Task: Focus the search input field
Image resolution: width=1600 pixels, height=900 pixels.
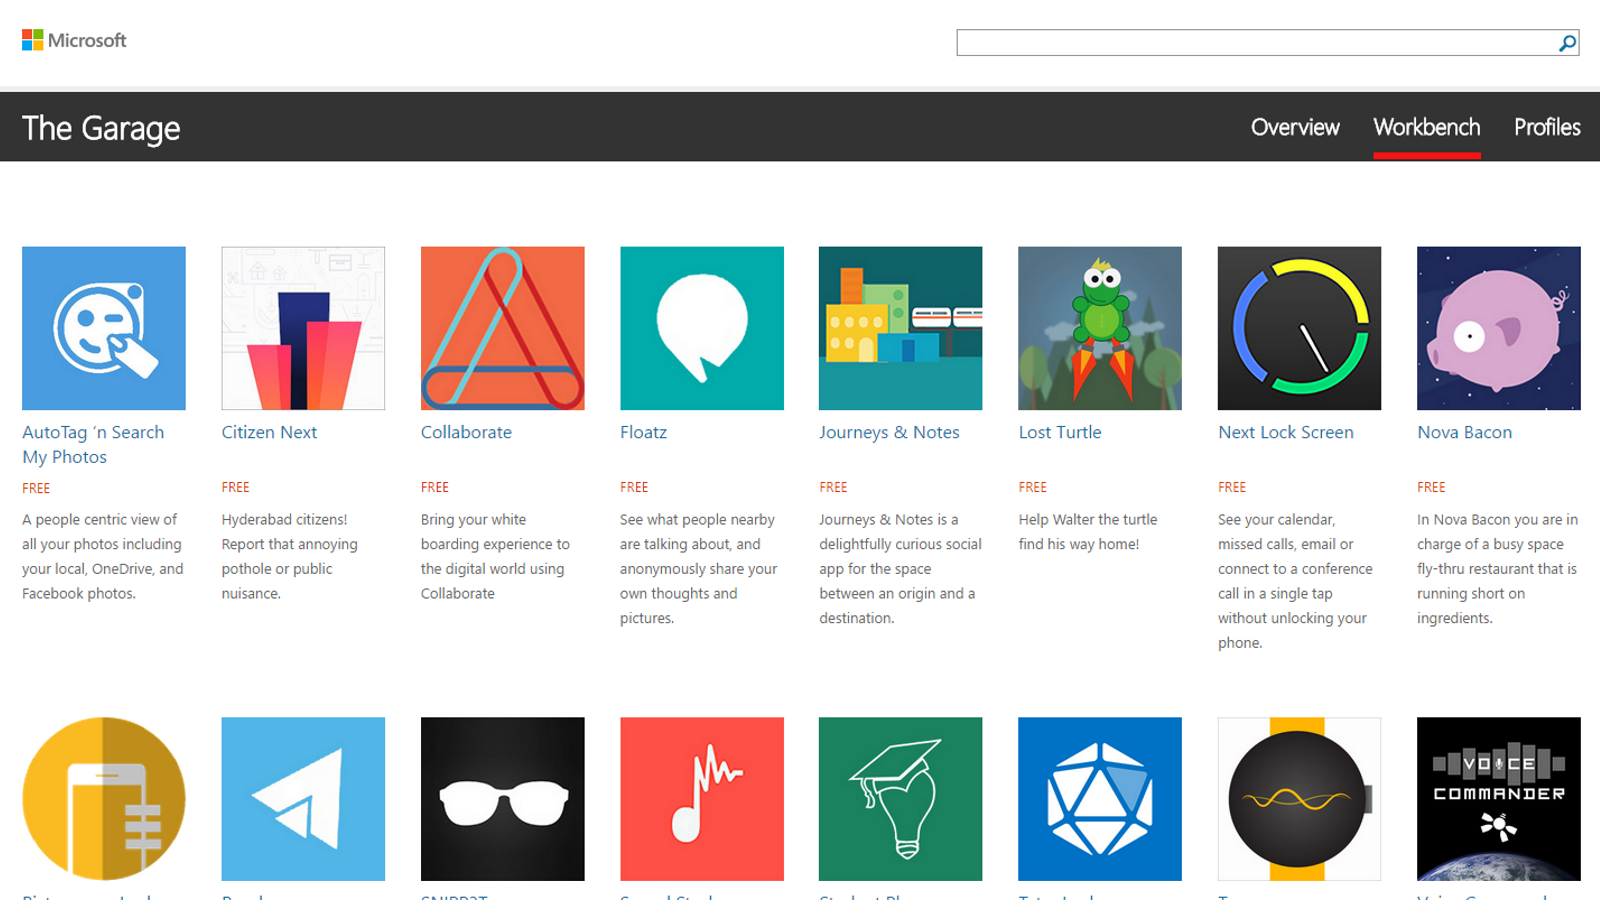Action: pyautogui.click(x=1255, y=43)
